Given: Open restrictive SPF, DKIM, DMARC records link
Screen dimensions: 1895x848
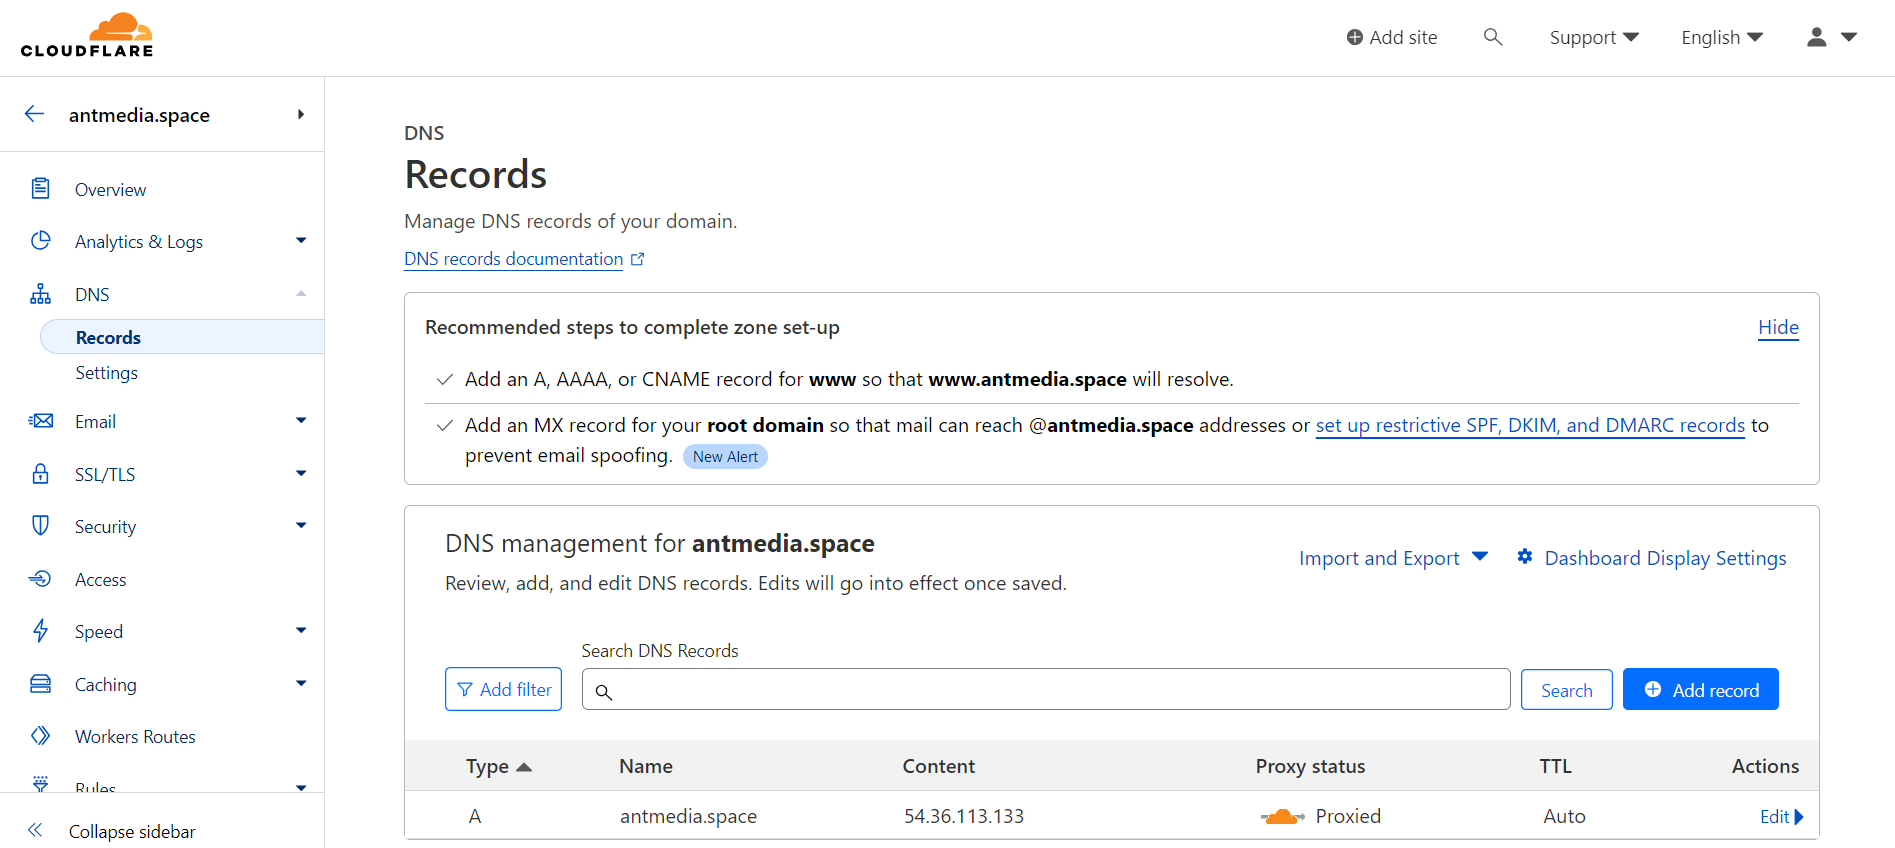Looking at the screenshot, I should 1530,425.
